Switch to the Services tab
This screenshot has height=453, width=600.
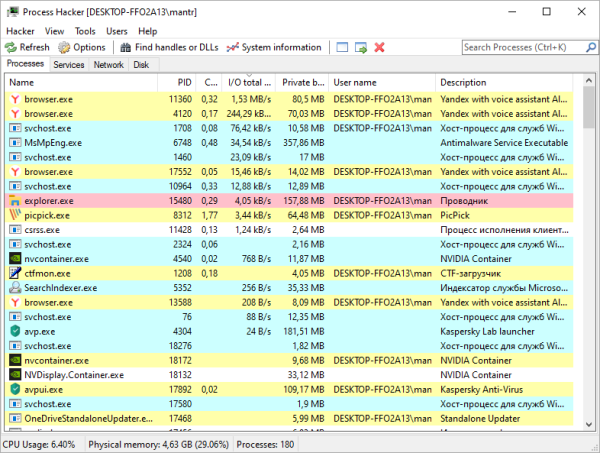pos(69,65)
